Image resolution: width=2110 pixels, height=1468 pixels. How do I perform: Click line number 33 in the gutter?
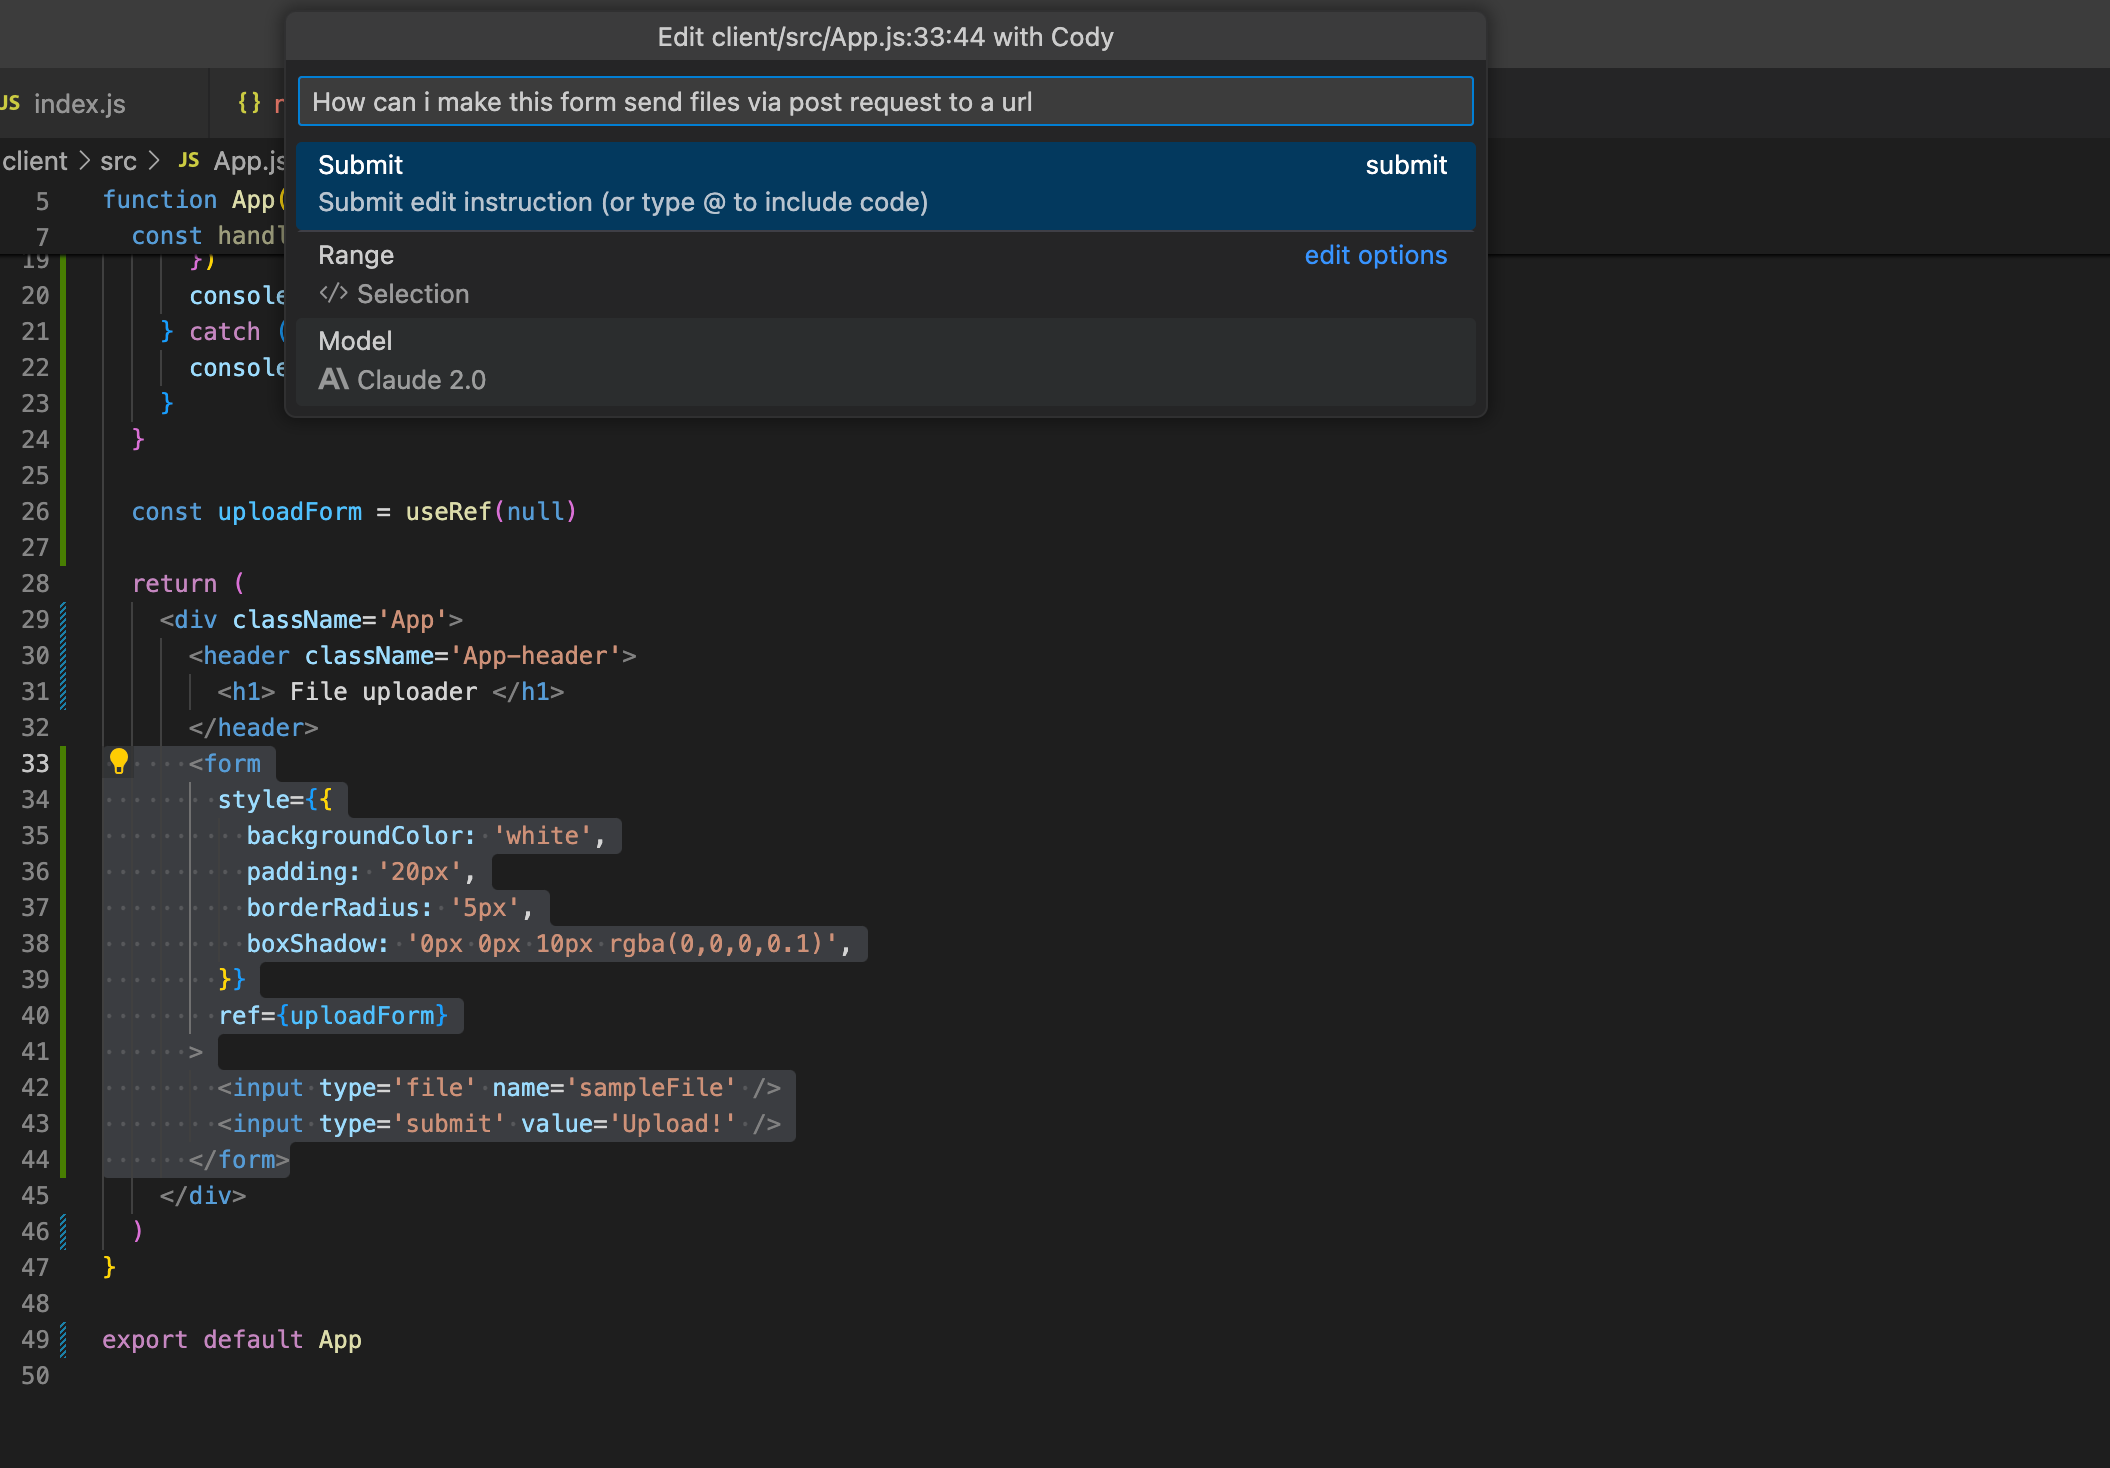[x=35, y=764]
